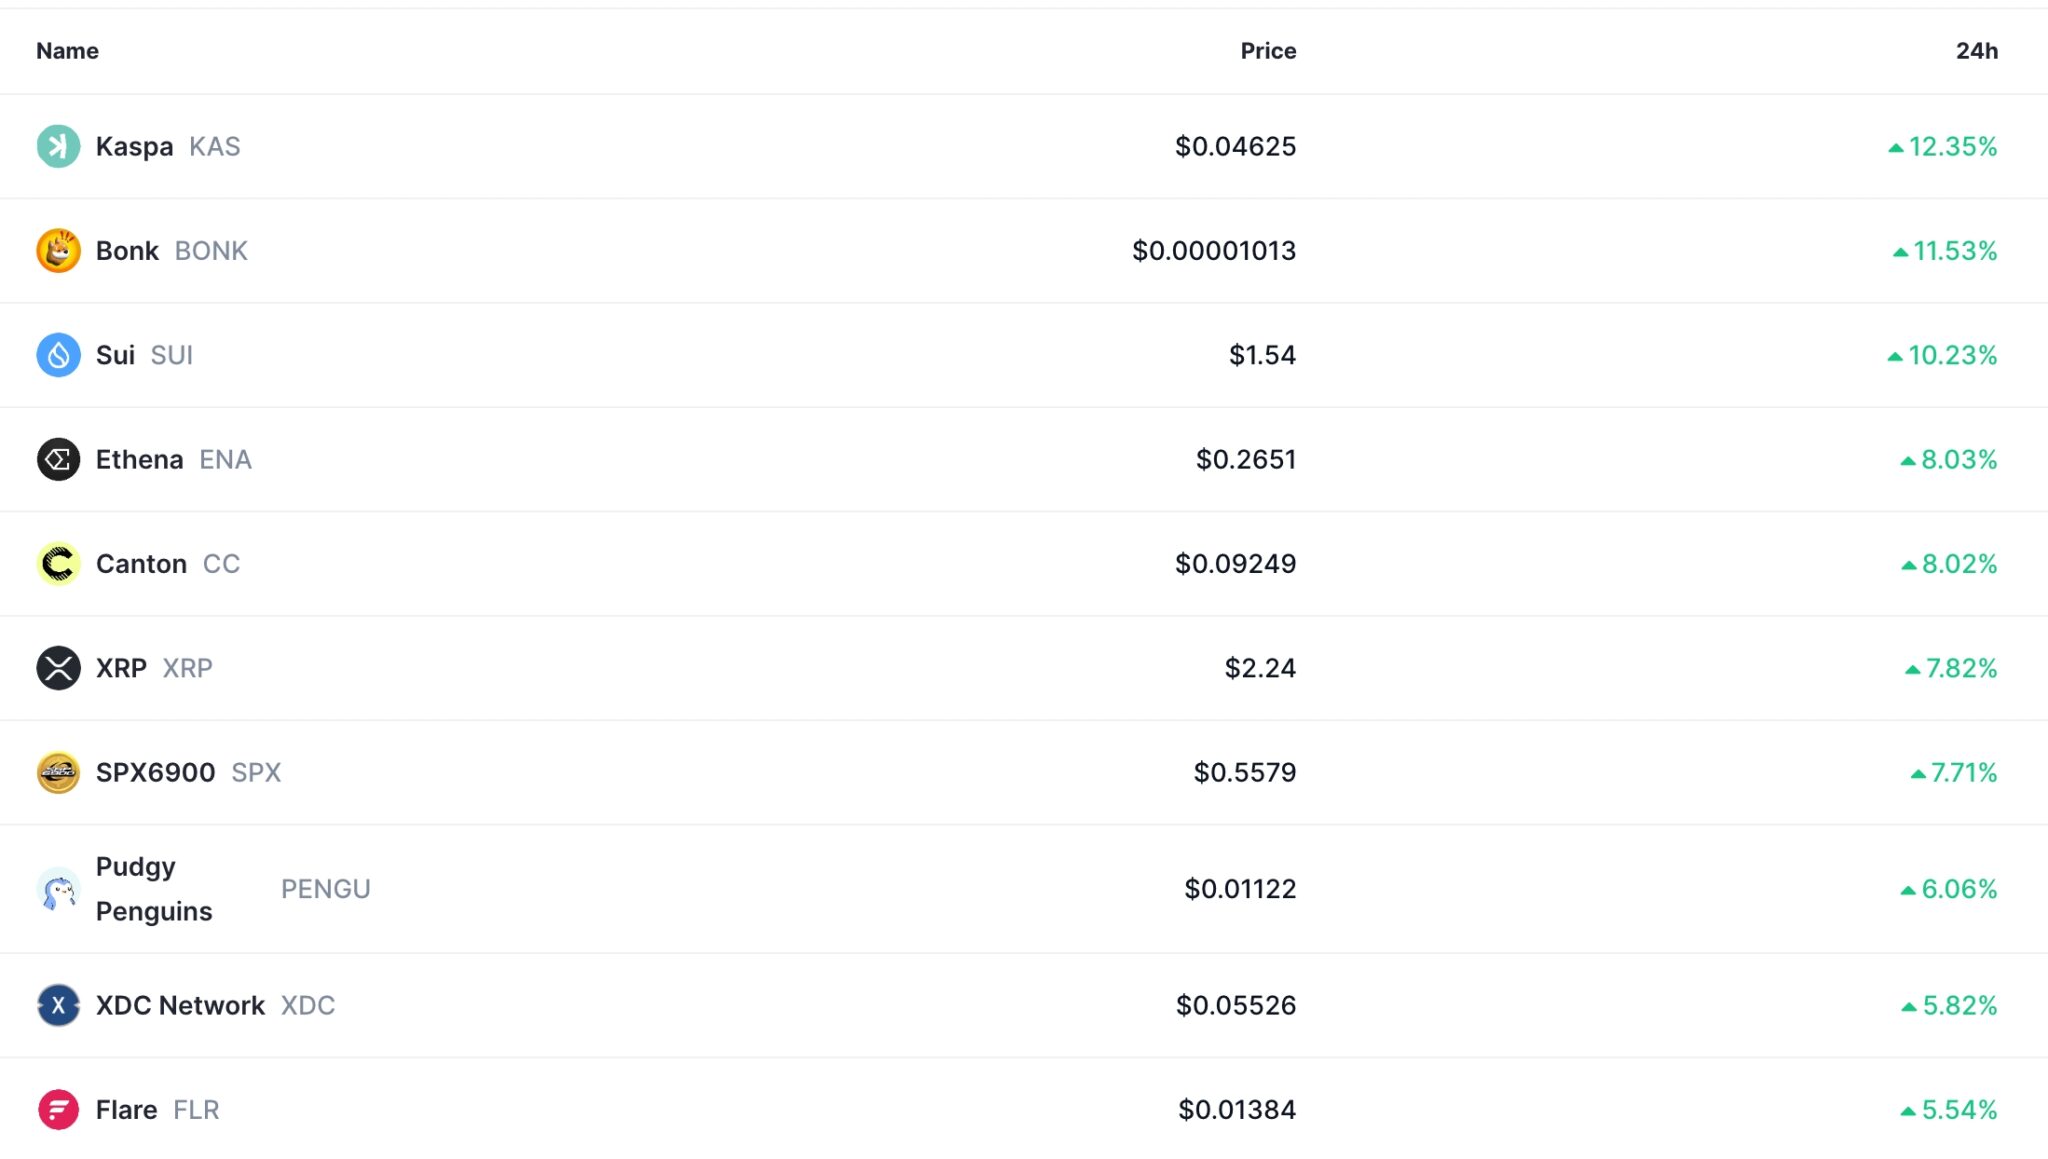Click the Canton C logo icon
2048x1159 pixels.
tap(58, 564)
